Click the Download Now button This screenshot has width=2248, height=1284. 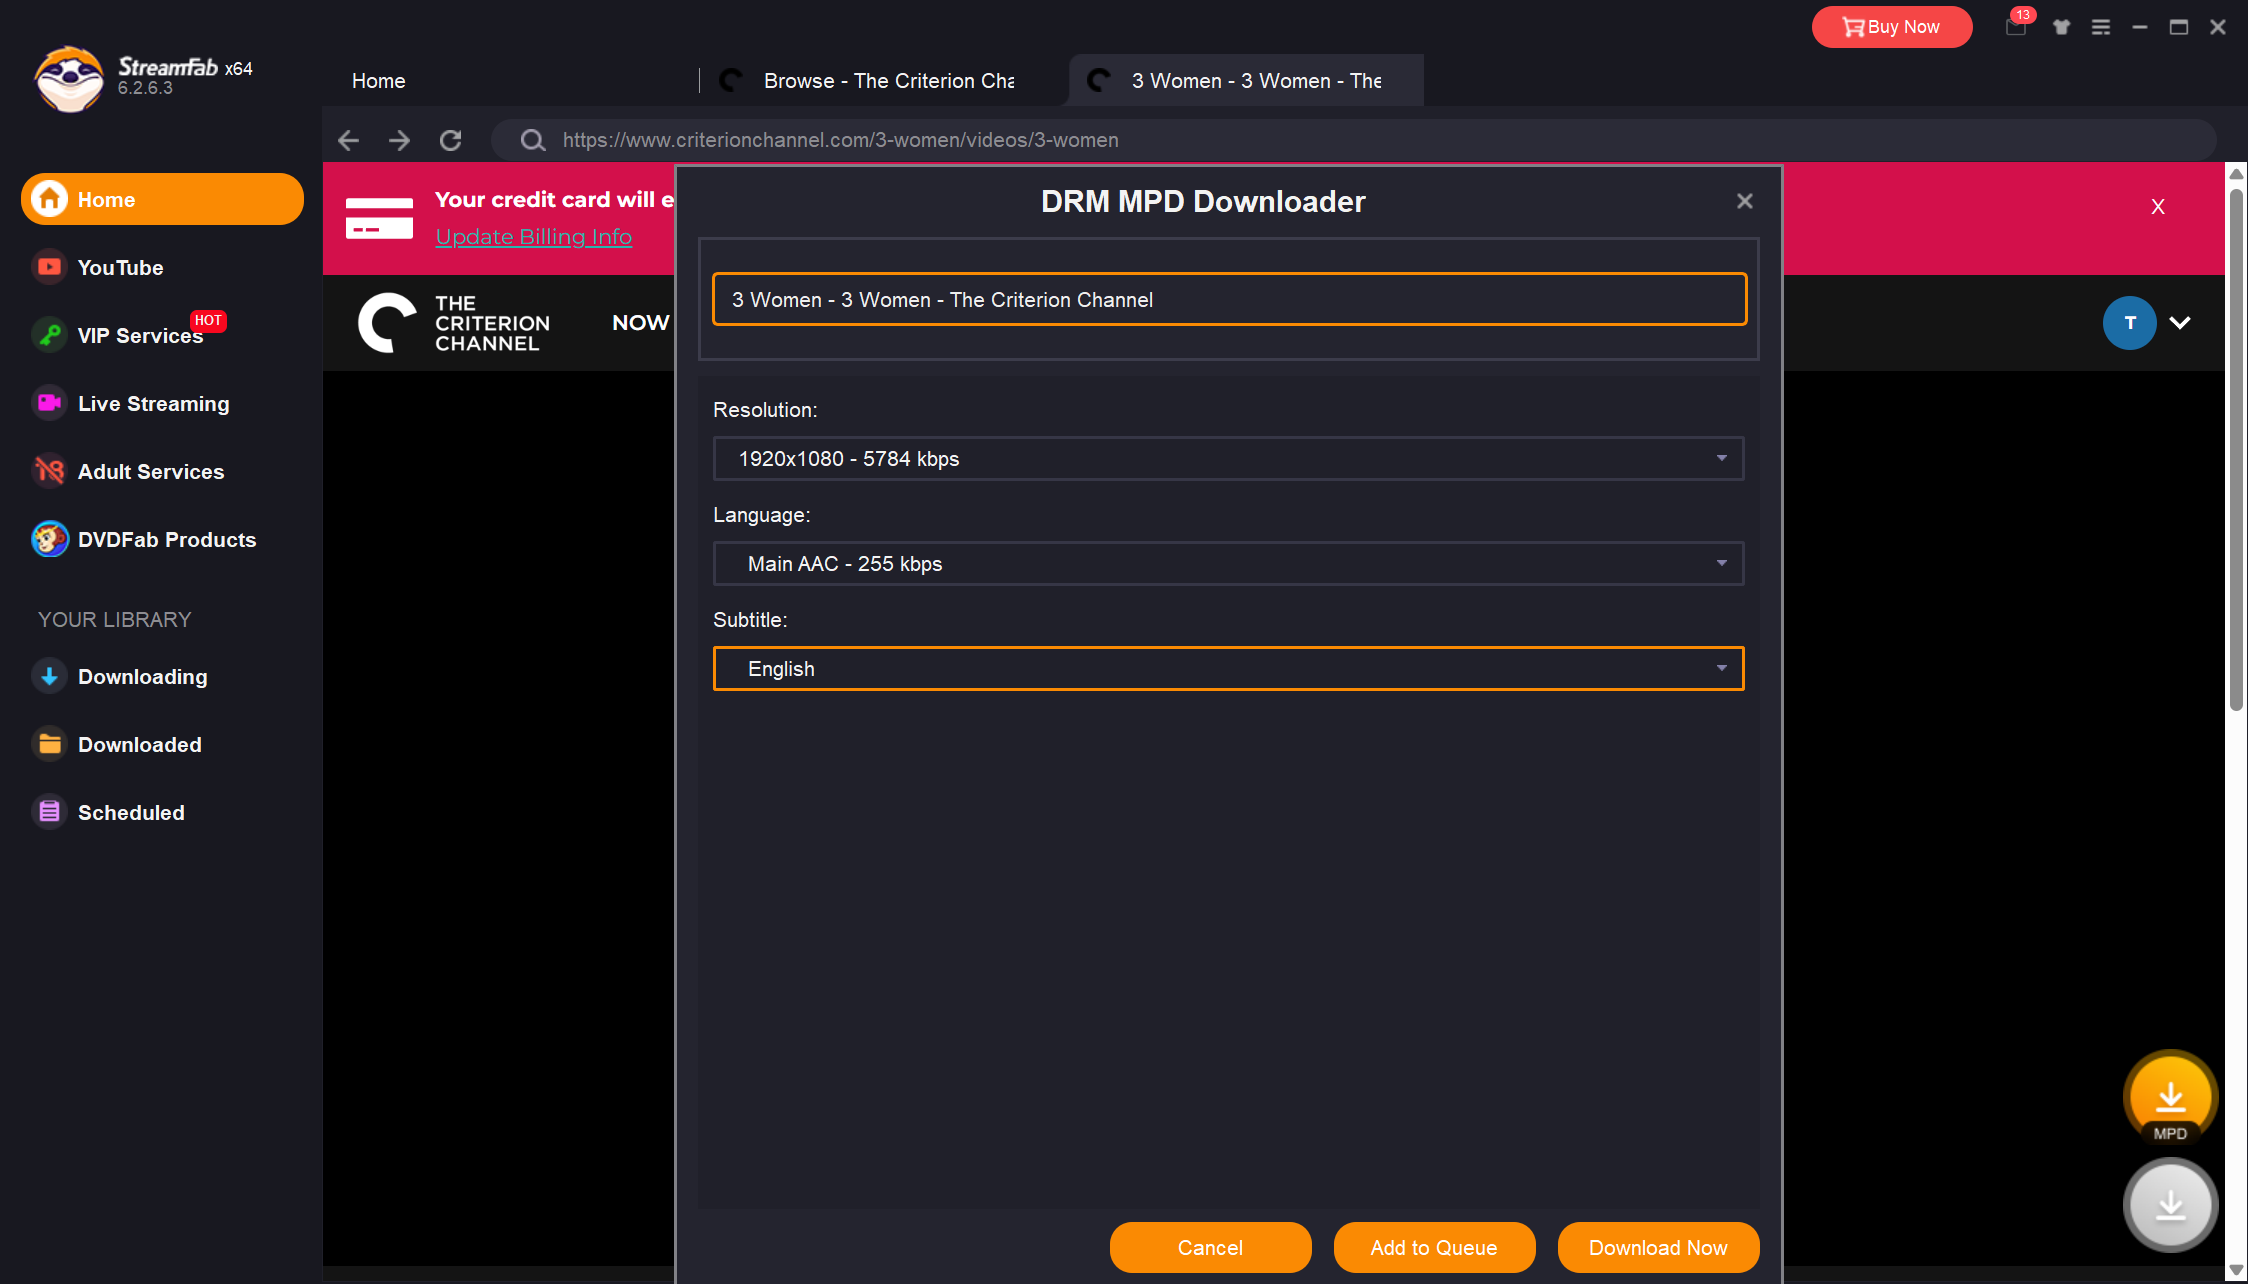pos(1657,1247)
